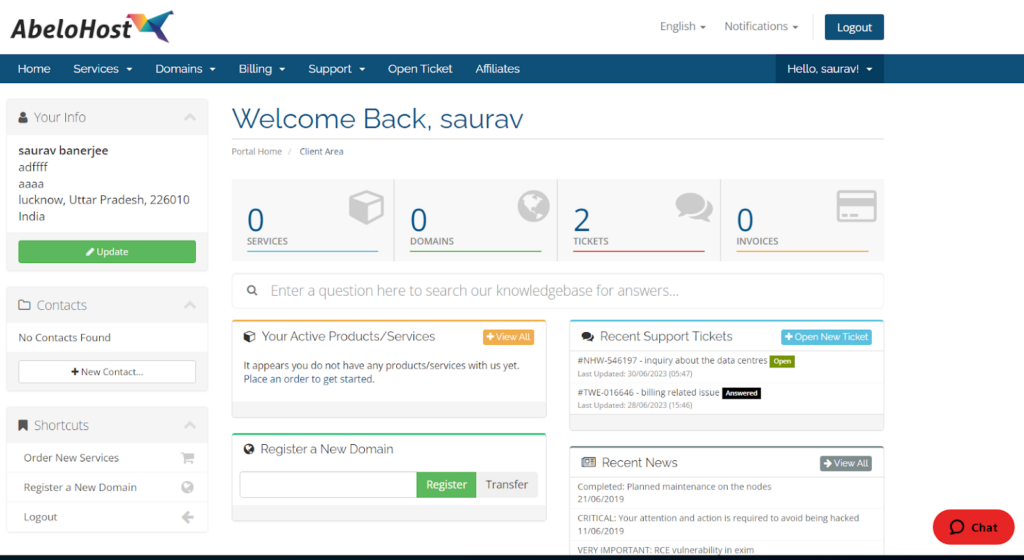The height and width of the screenshot is (560, 1024).
Task: Click the green Register button
Action: [x=446, y=485]
